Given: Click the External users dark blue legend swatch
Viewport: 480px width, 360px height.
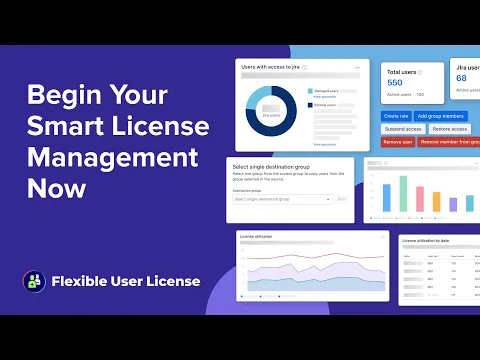Looking at the screenshot, I should point(310,105).
